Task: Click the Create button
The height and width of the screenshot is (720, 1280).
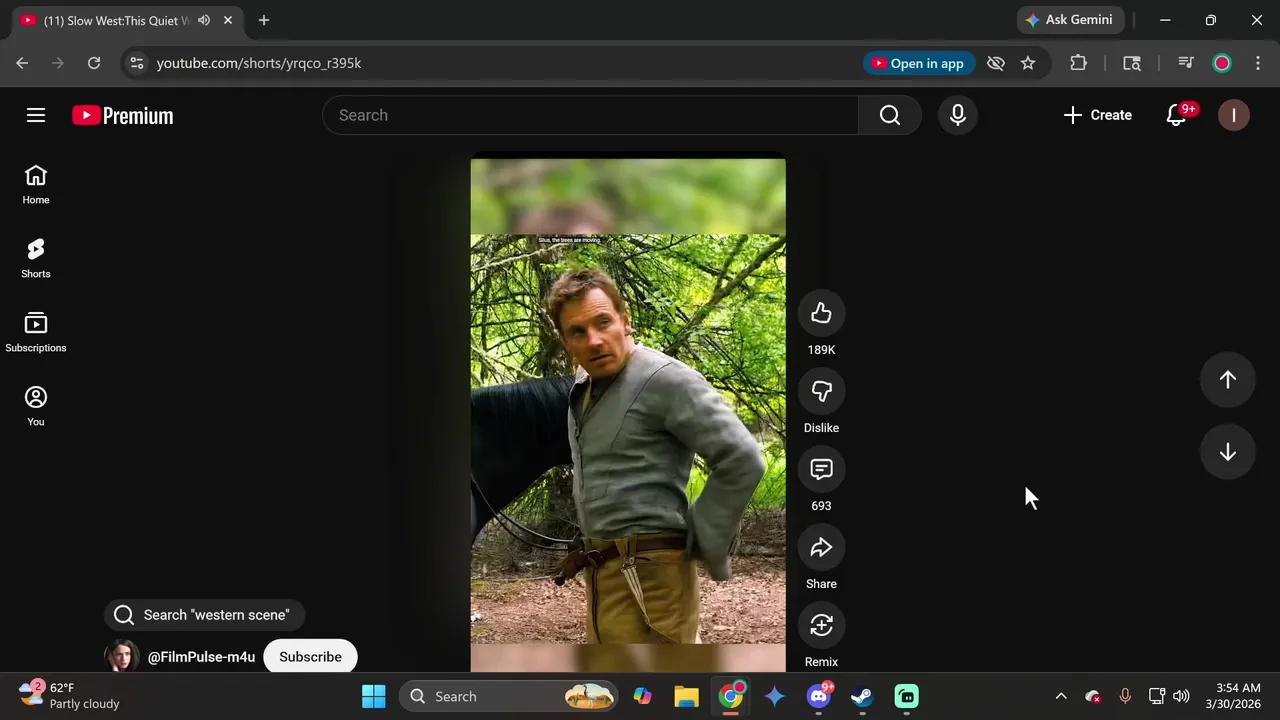Action: pyautogui.click(x=1098, y=115)
